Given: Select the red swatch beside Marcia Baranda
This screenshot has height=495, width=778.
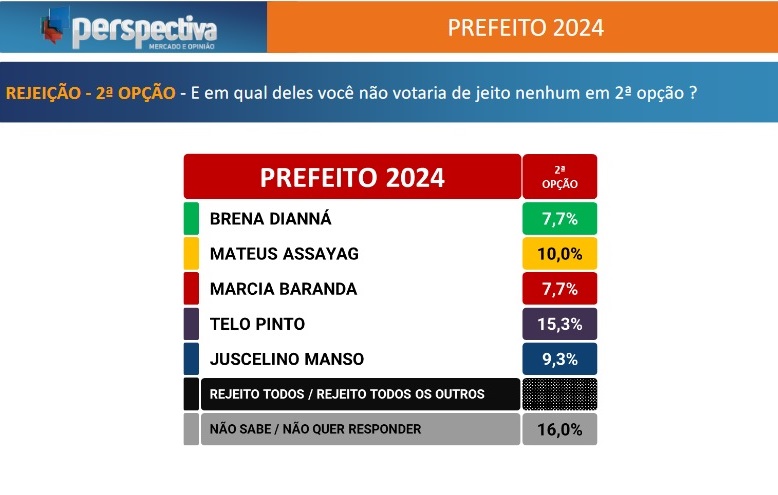Looking at the screenshot, I should (191, 288).
